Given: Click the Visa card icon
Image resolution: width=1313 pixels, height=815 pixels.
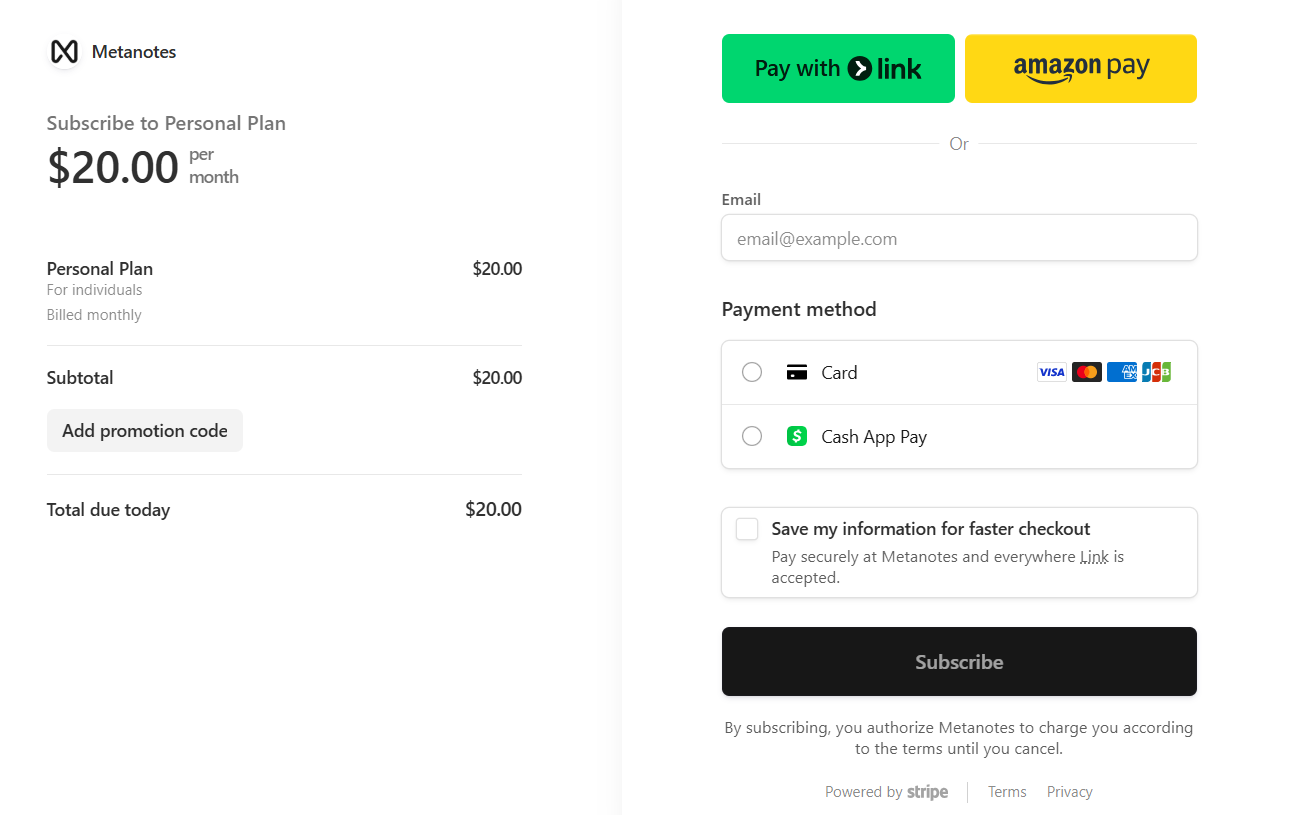Looking at the screenshot, I should coord(1051,372).
